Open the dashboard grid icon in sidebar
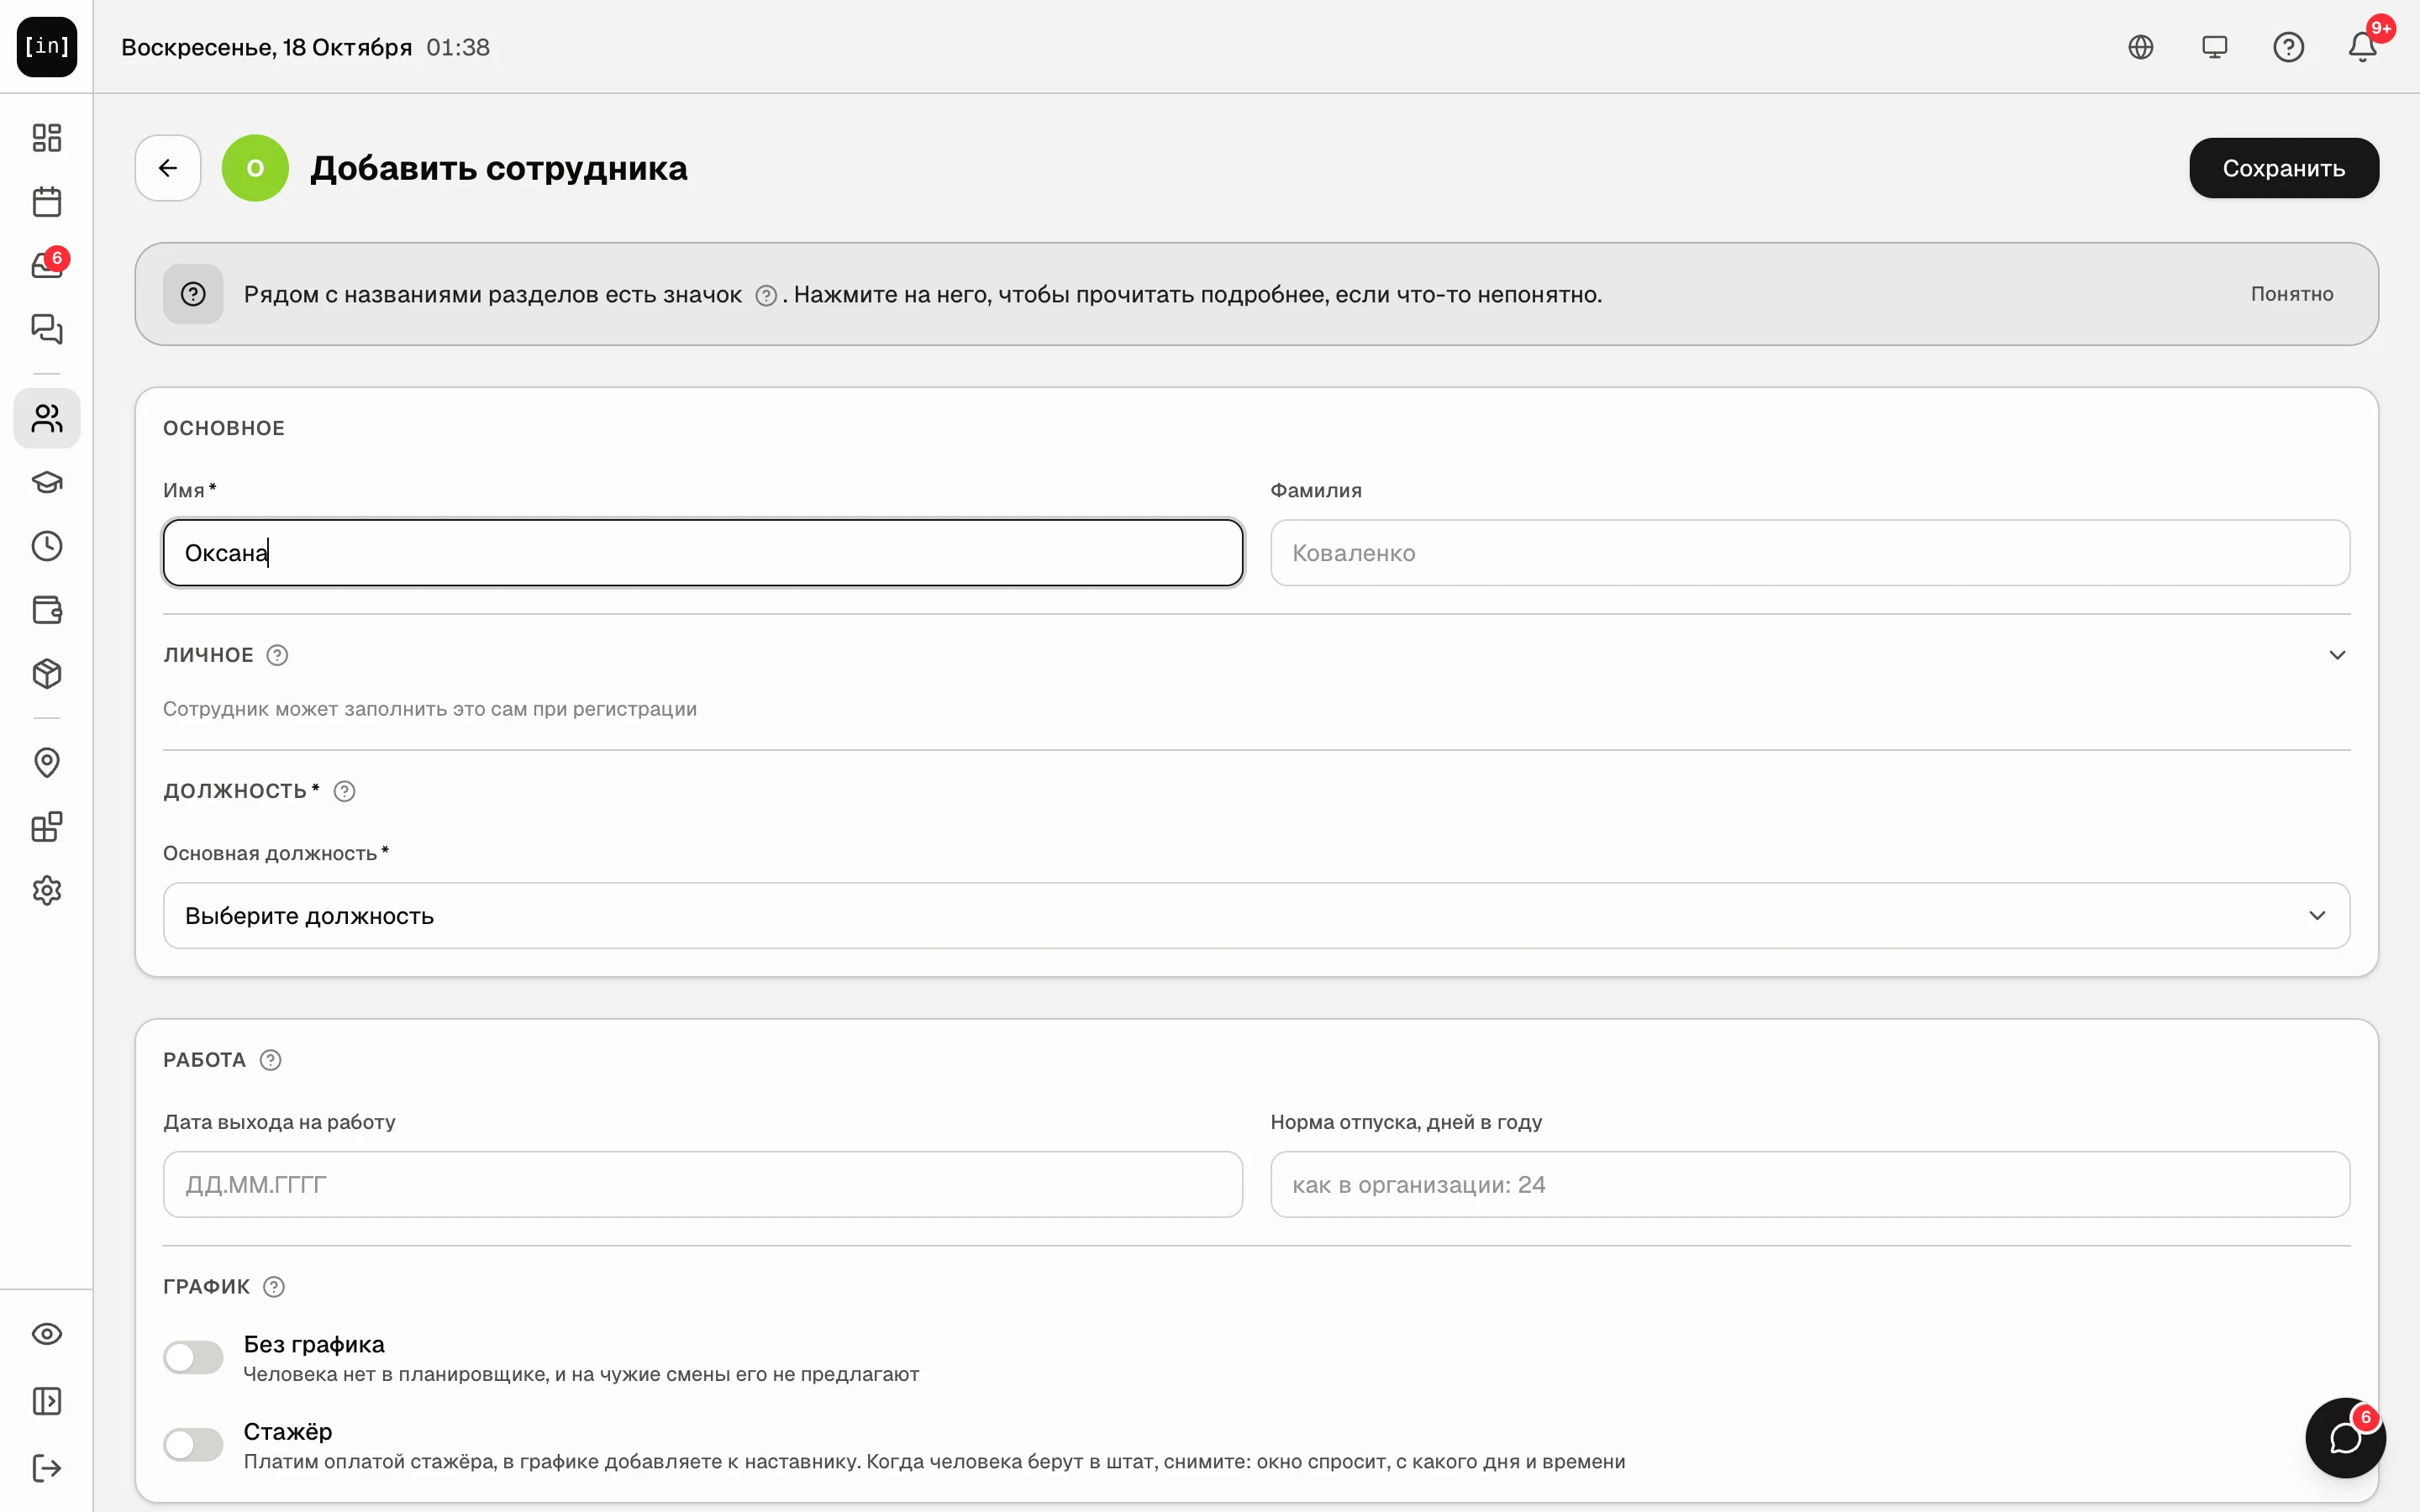 (47, 137)
